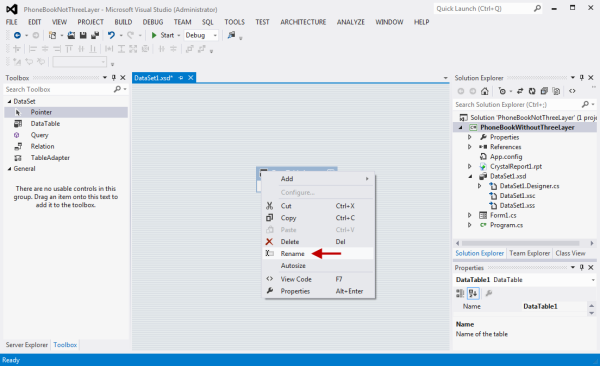Click the Save All toolbar icon
The image size is (600, 366).
[95, 35]
